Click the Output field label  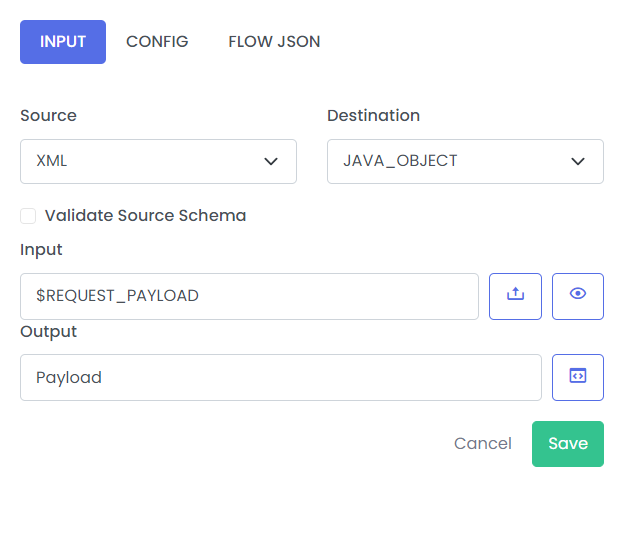click(48, 332)
